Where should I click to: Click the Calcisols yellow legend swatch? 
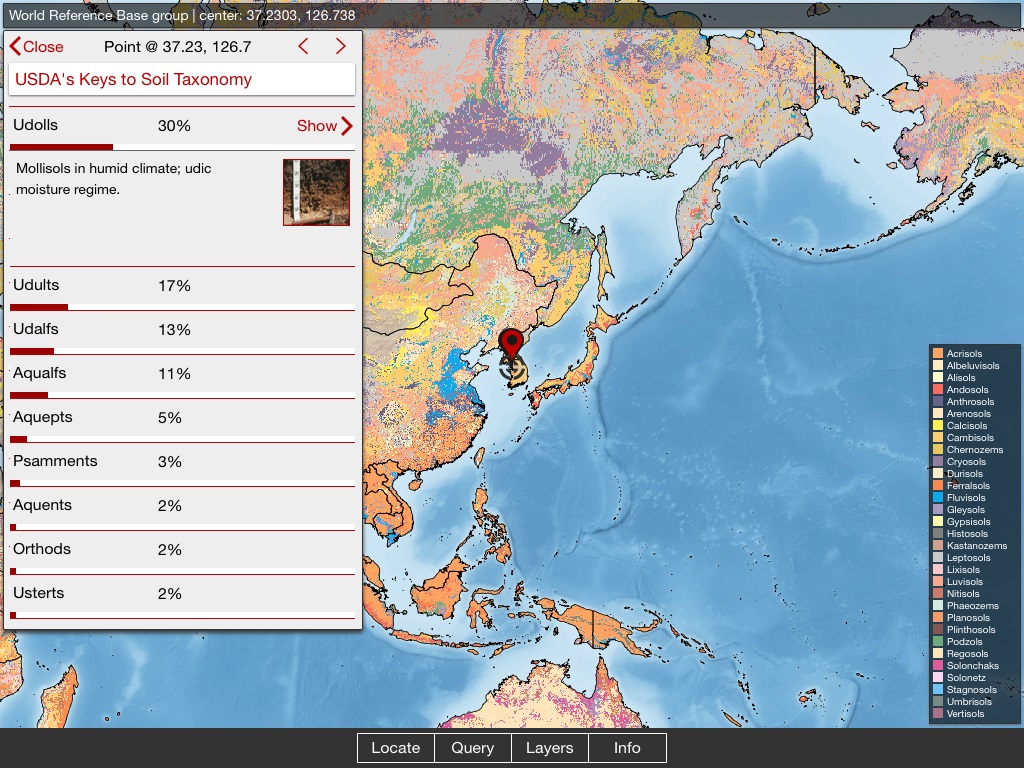(x=938, y=426)
